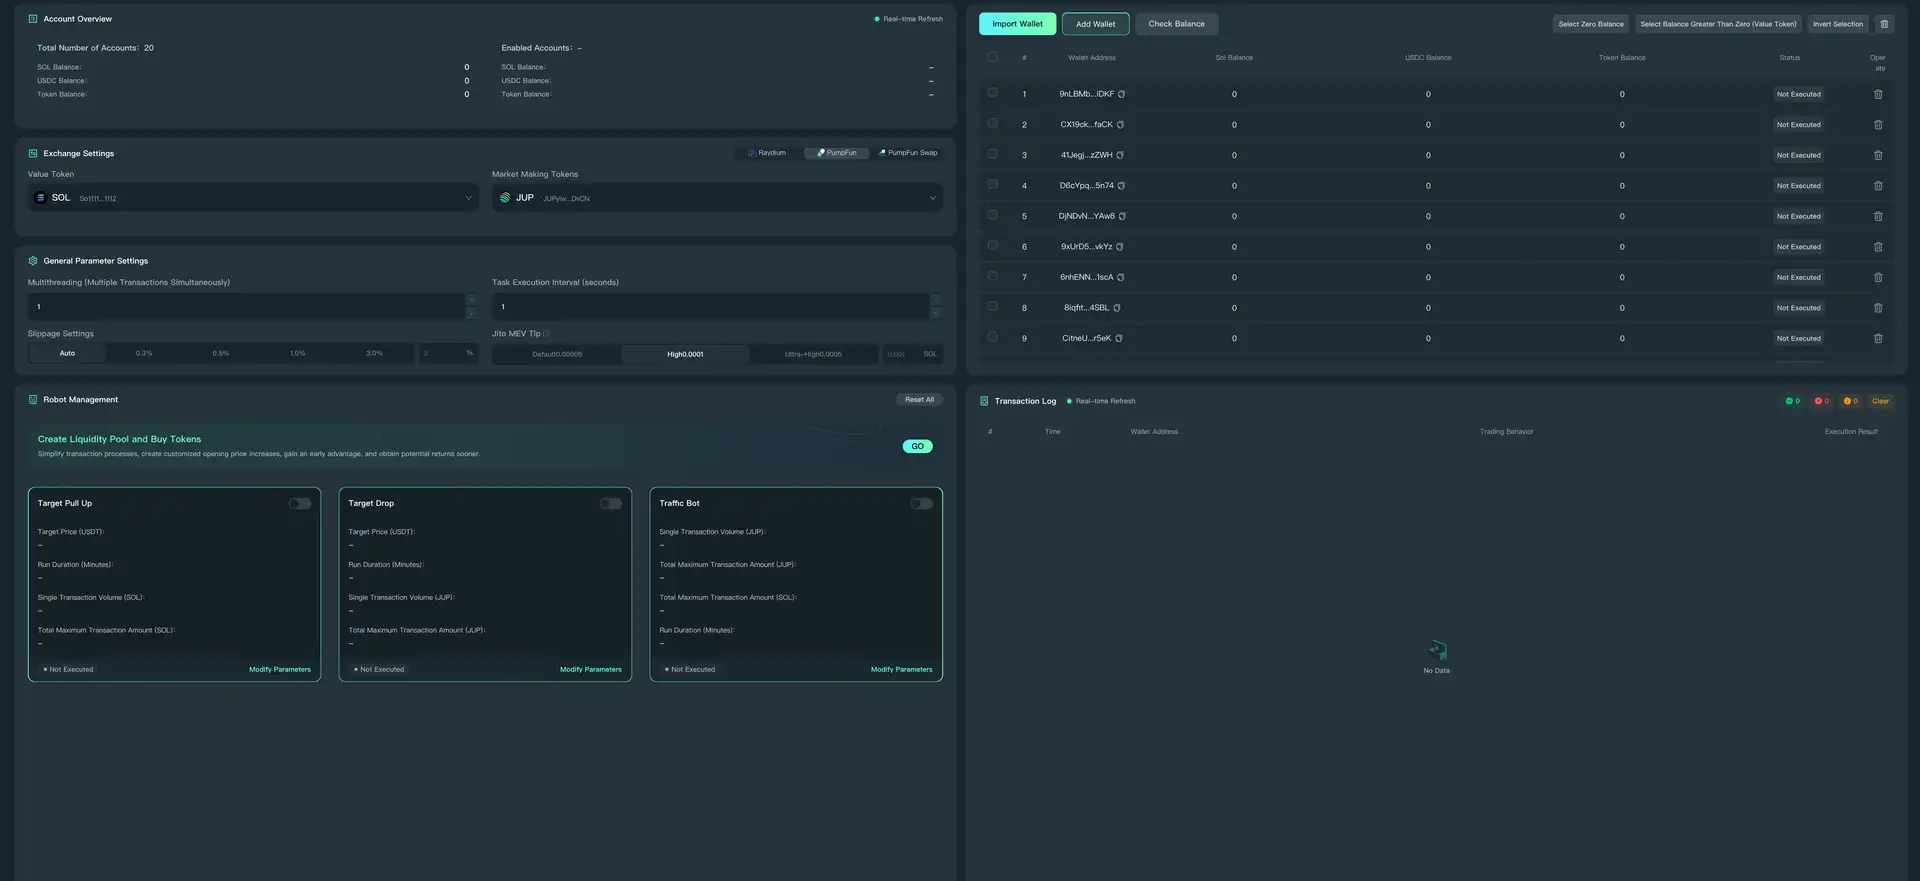Delete wallet row 2 with trash icon
Image resolution: width=1920 pixels, height=881 pixels.
click(x=1877, y=125)
